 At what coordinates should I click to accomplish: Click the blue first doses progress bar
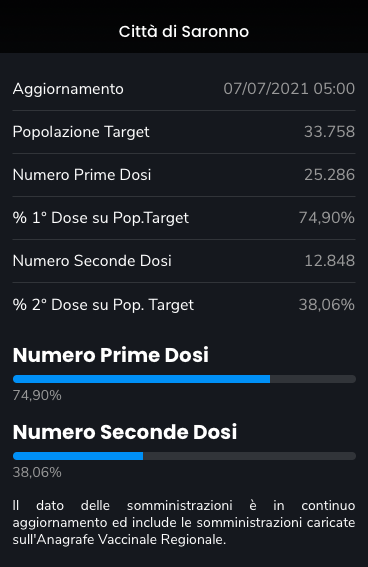141,379
